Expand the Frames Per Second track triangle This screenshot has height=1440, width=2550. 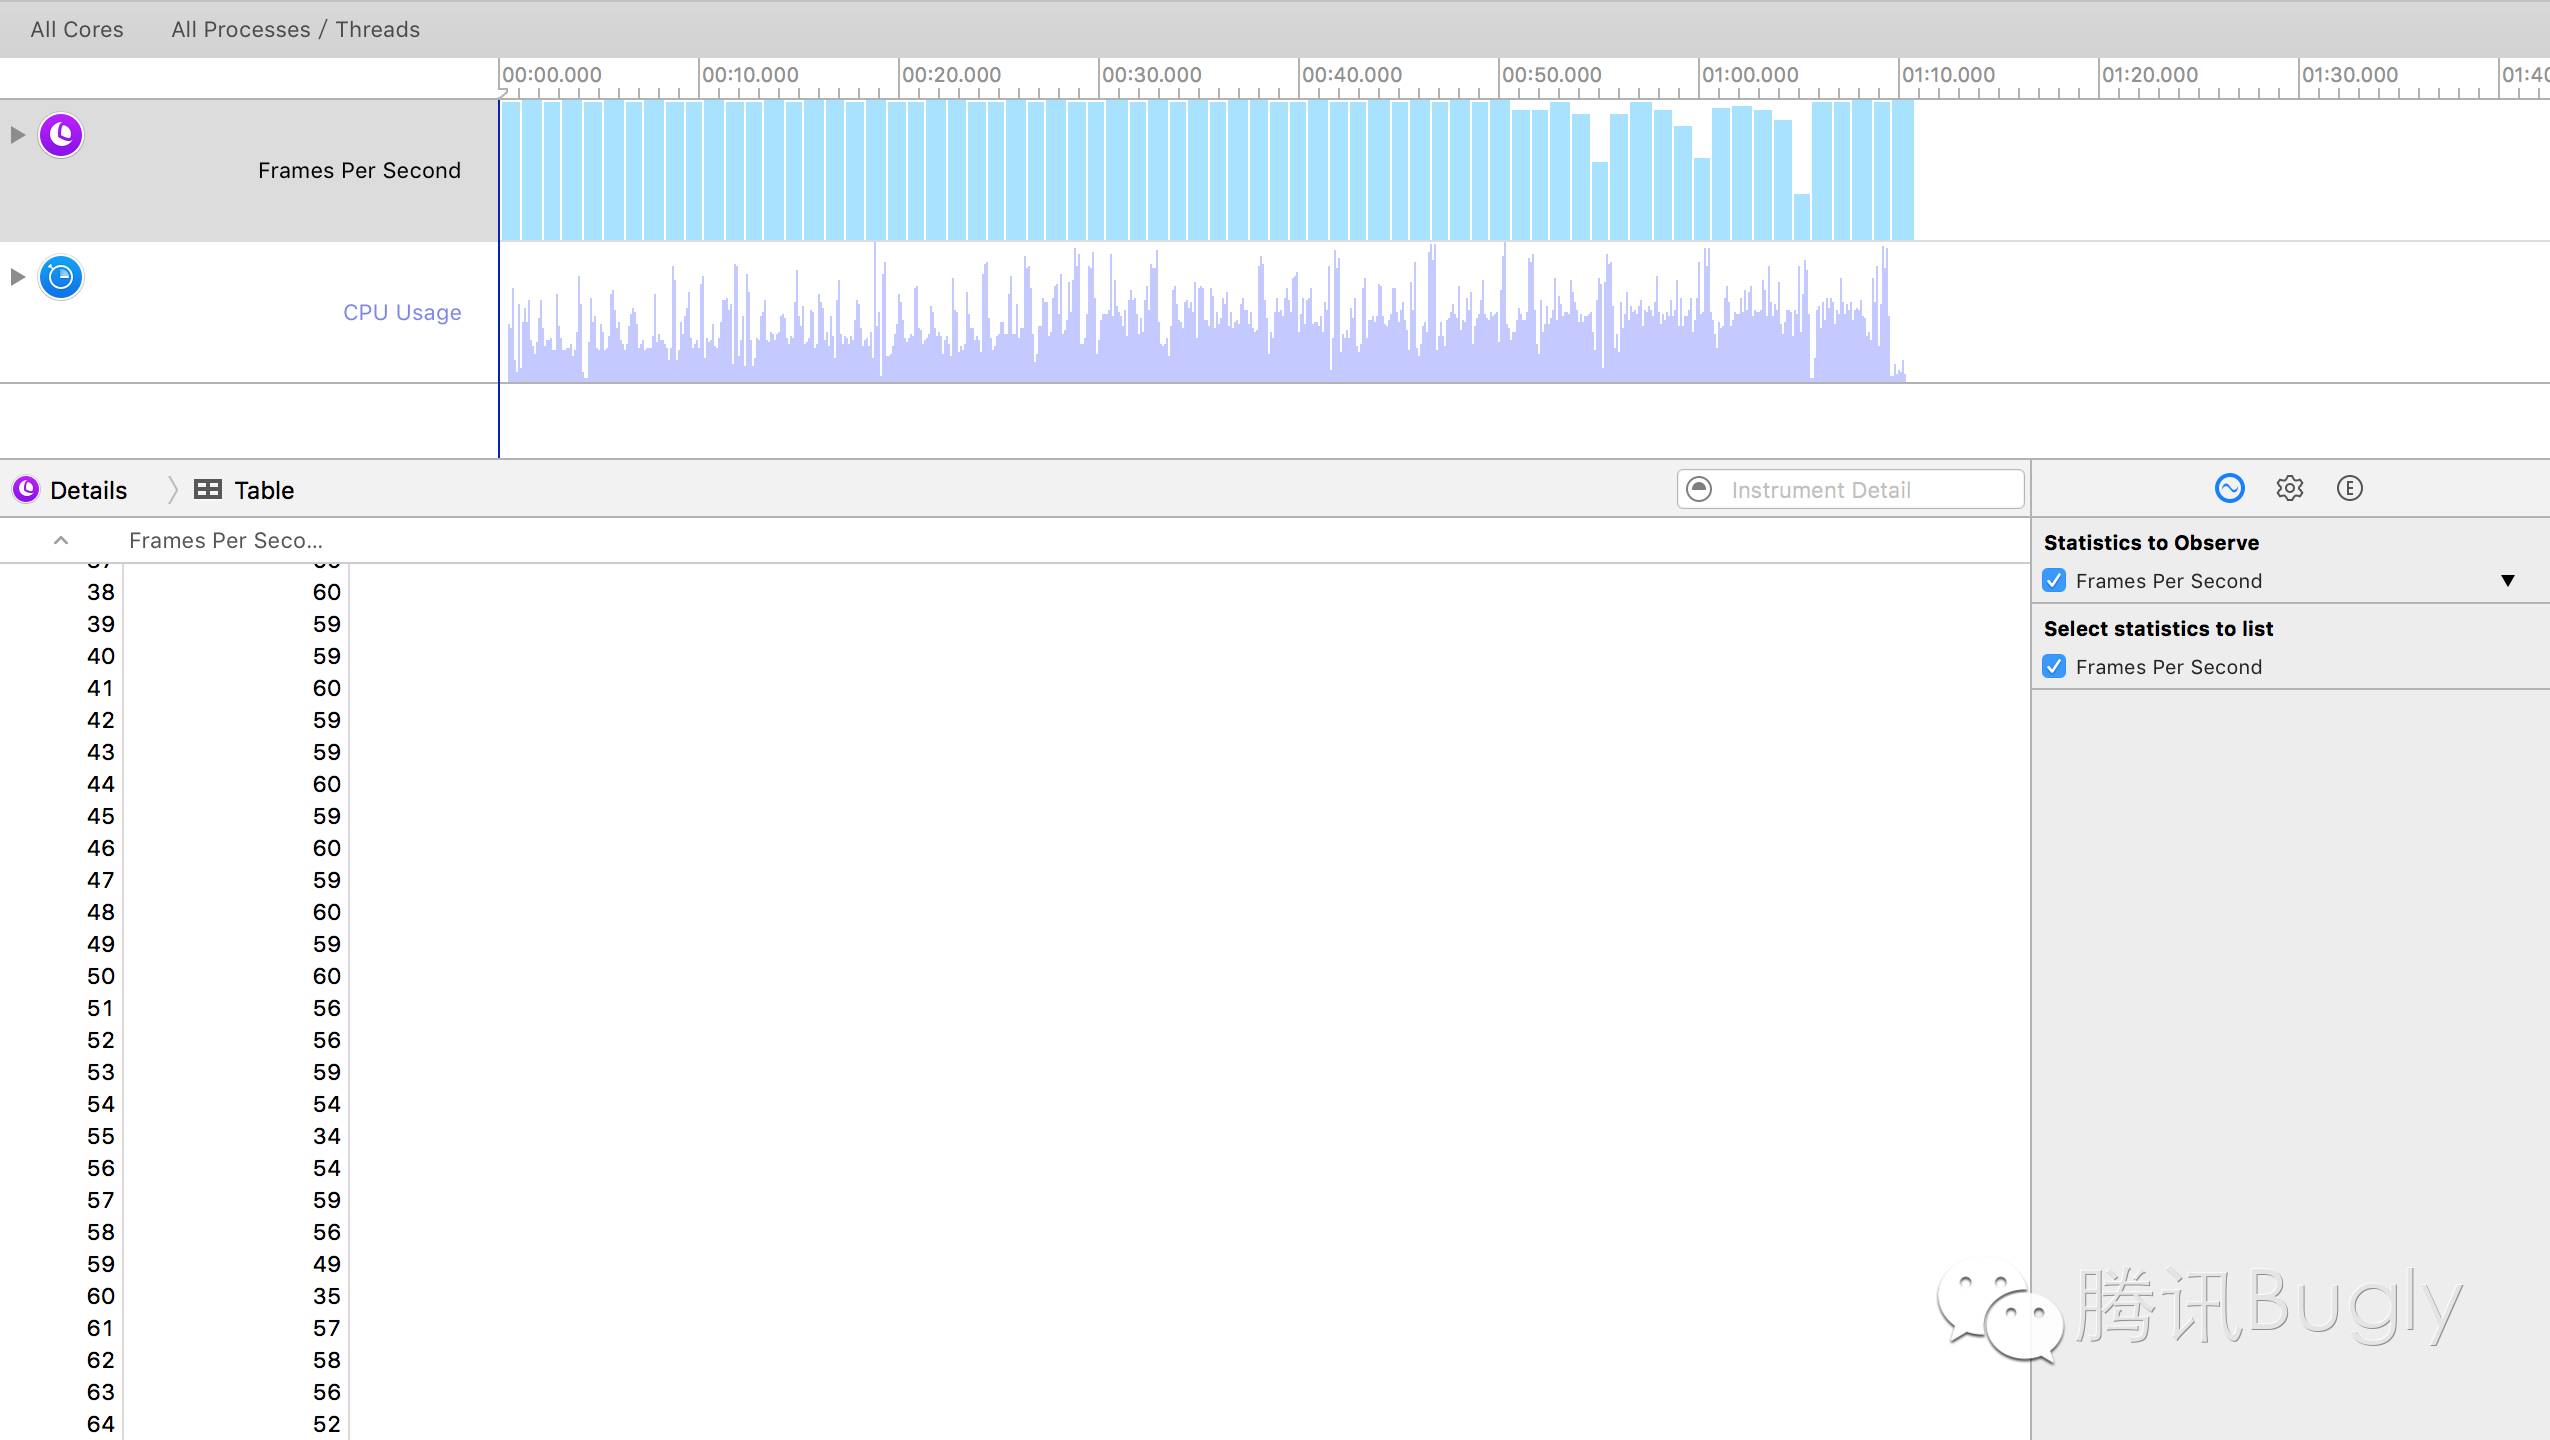[x=17, y=135]
